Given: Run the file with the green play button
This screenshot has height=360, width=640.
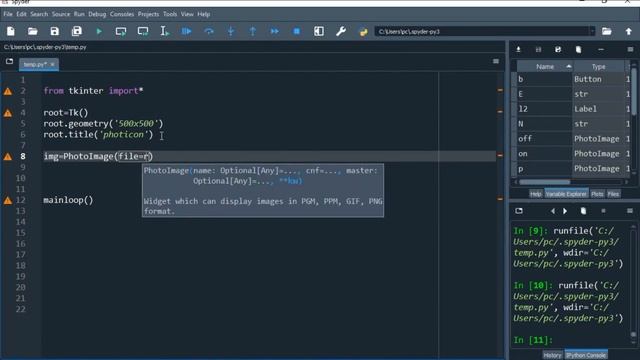Looking at the screenshot, I should (99, 31).
